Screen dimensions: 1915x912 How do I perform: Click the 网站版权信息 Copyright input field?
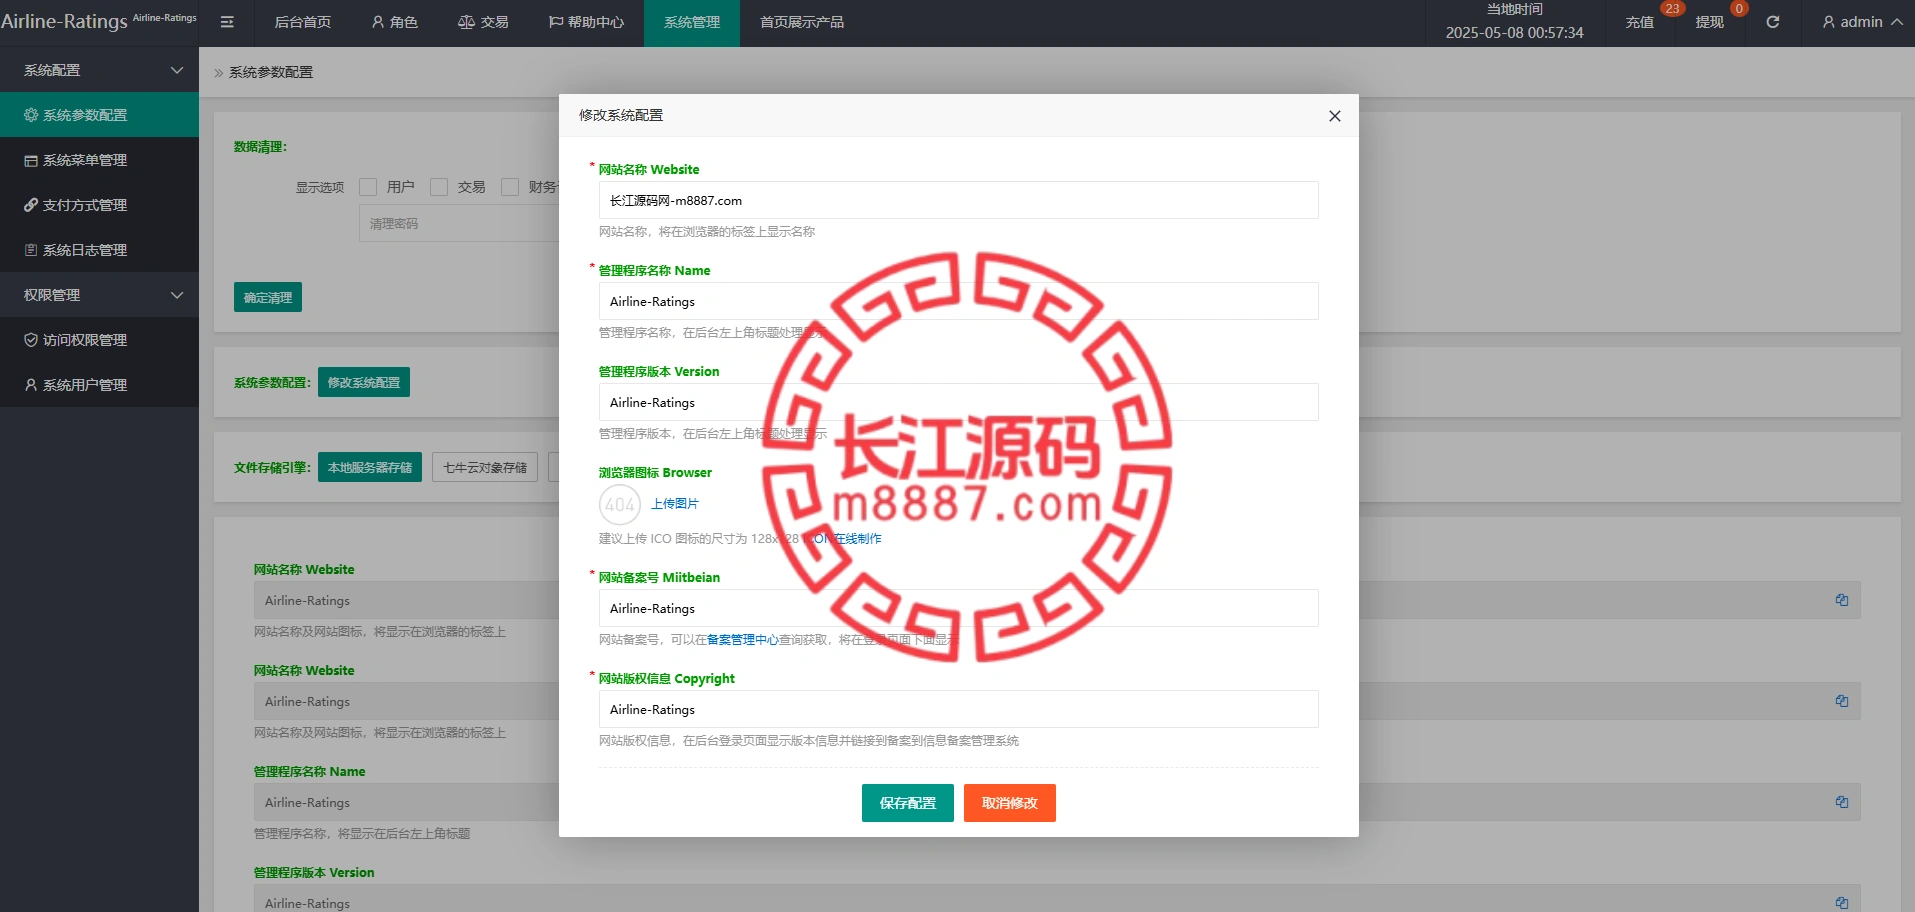[958, 709]
